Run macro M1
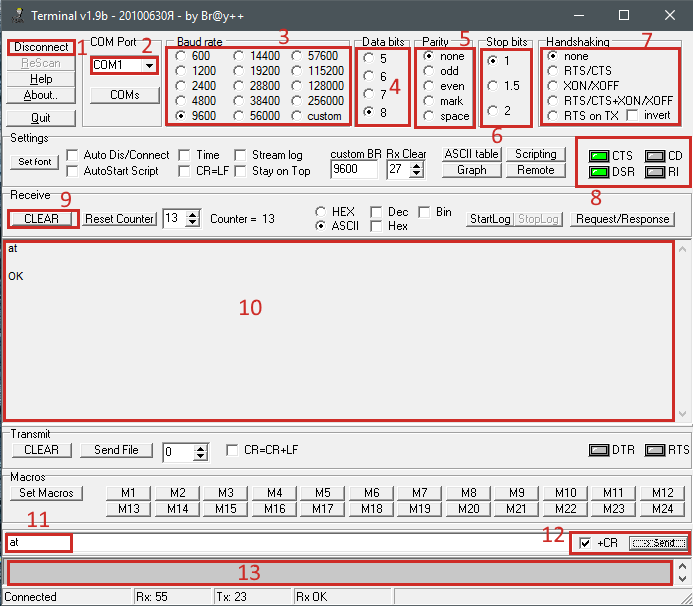The image size is (693, 606). point(128,493)
